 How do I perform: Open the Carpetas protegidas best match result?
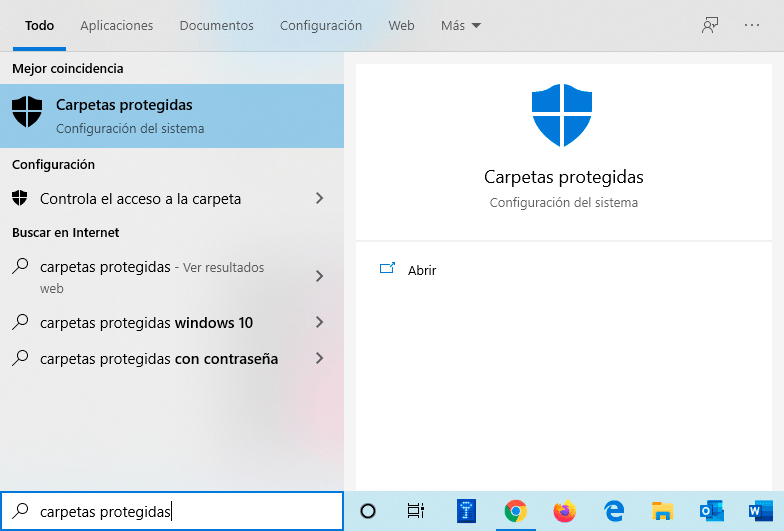click(x=172, y=116)
